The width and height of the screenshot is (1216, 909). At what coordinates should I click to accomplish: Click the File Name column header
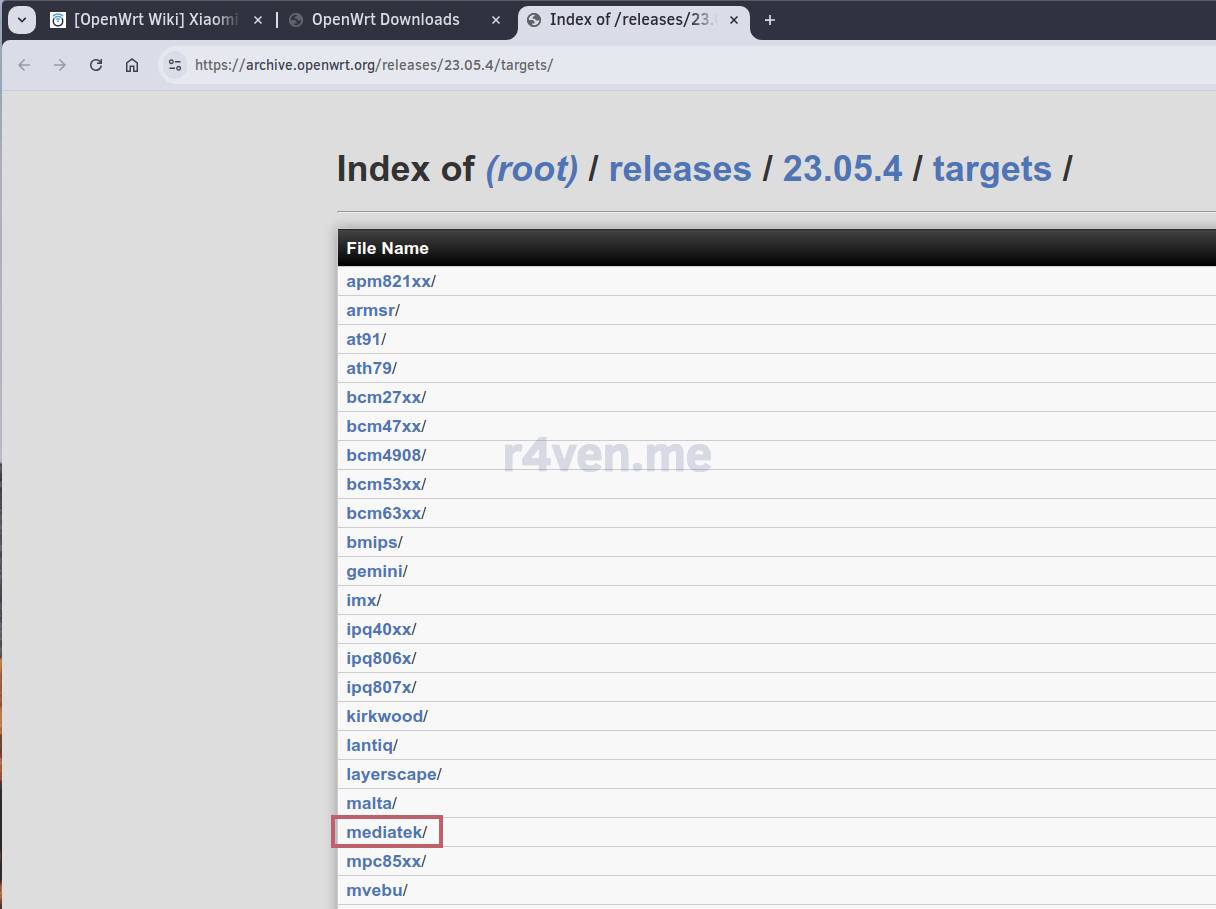coord(387,248)
